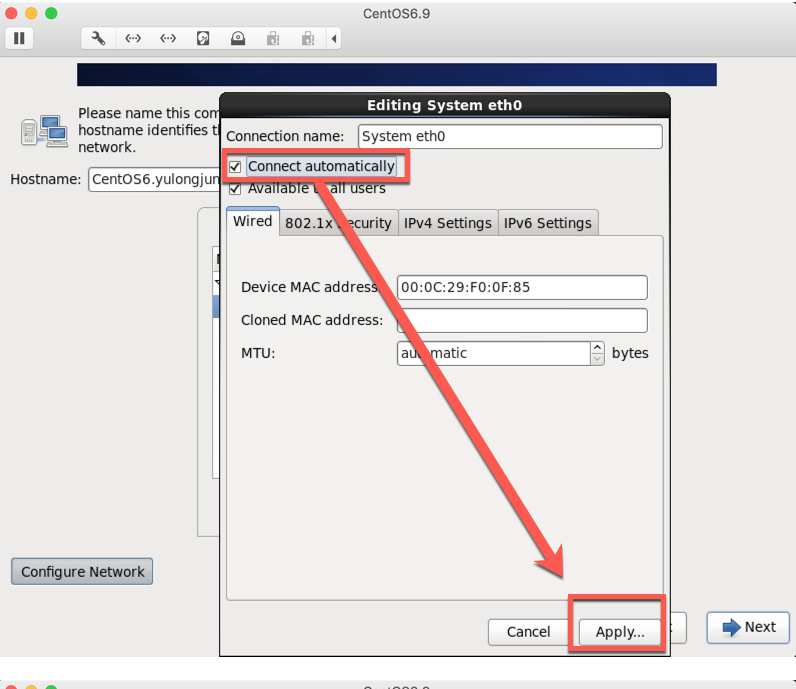Pause the virtual machine
The image size is (796, 689).
19,38
